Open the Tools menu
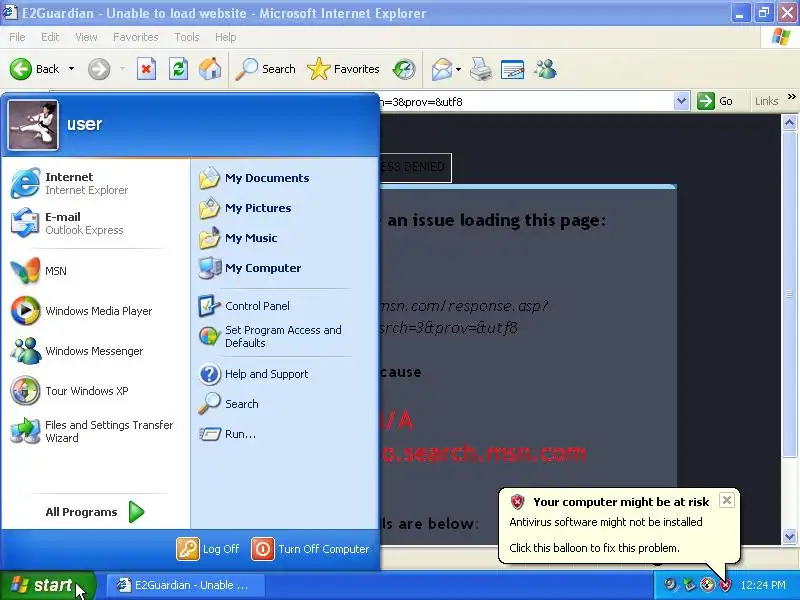800x600 pixels. (x=187, y=37)
